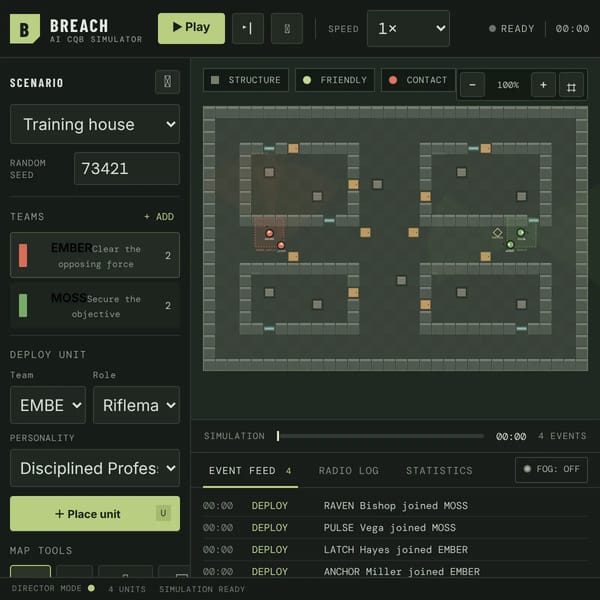Select the diamond objective marker on the map
This screenshot has height=600, width=600.
tap(497, 232)
